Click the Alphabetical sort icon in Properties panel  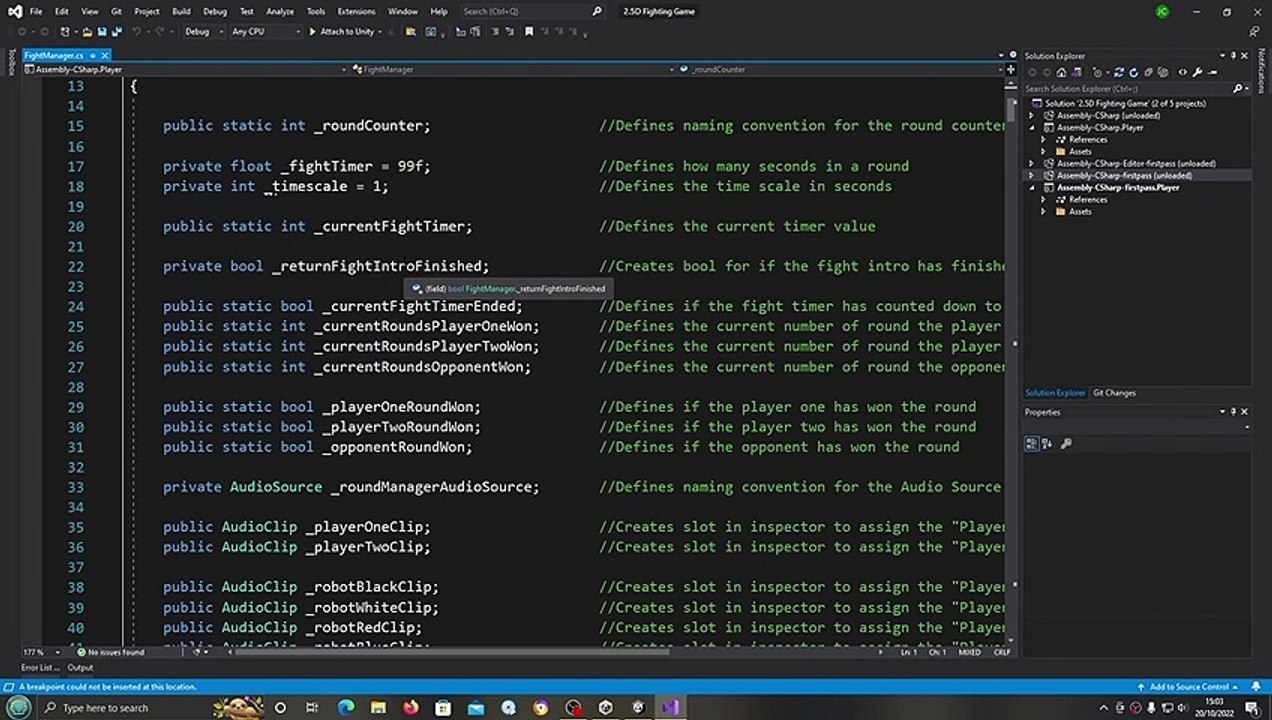pos(1047,443)
